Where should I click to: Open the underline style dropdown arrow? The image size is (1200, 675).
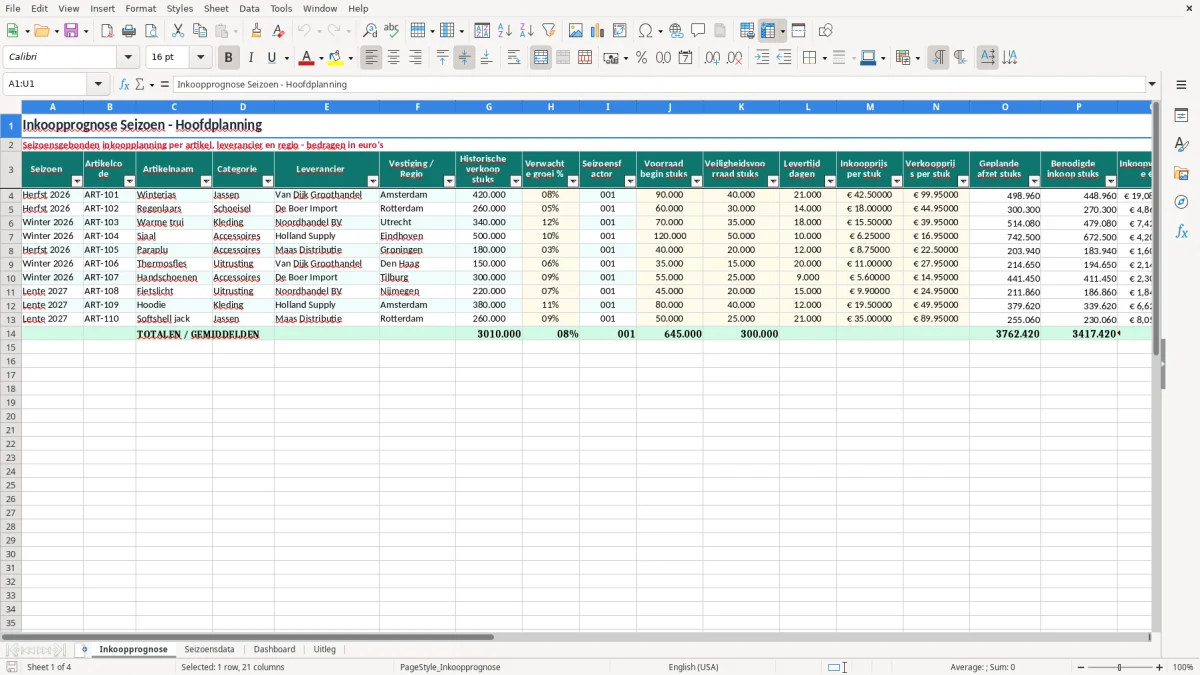point(286,58)
